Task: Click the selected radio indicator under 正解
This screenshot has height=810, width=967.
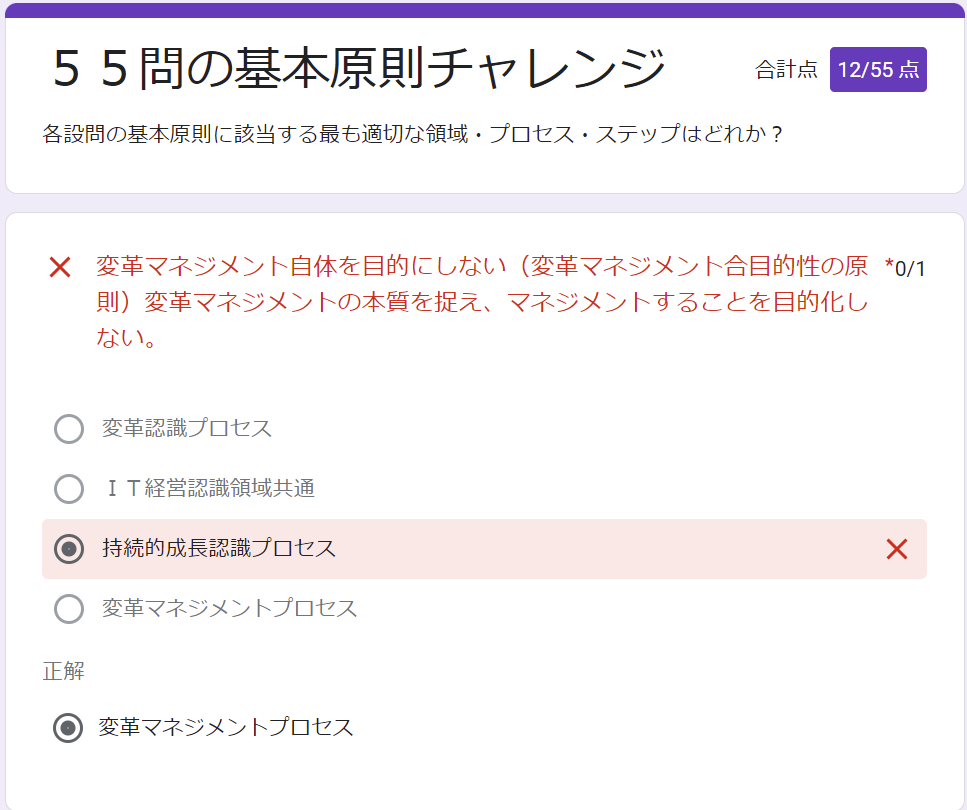Action: [69, 727]
